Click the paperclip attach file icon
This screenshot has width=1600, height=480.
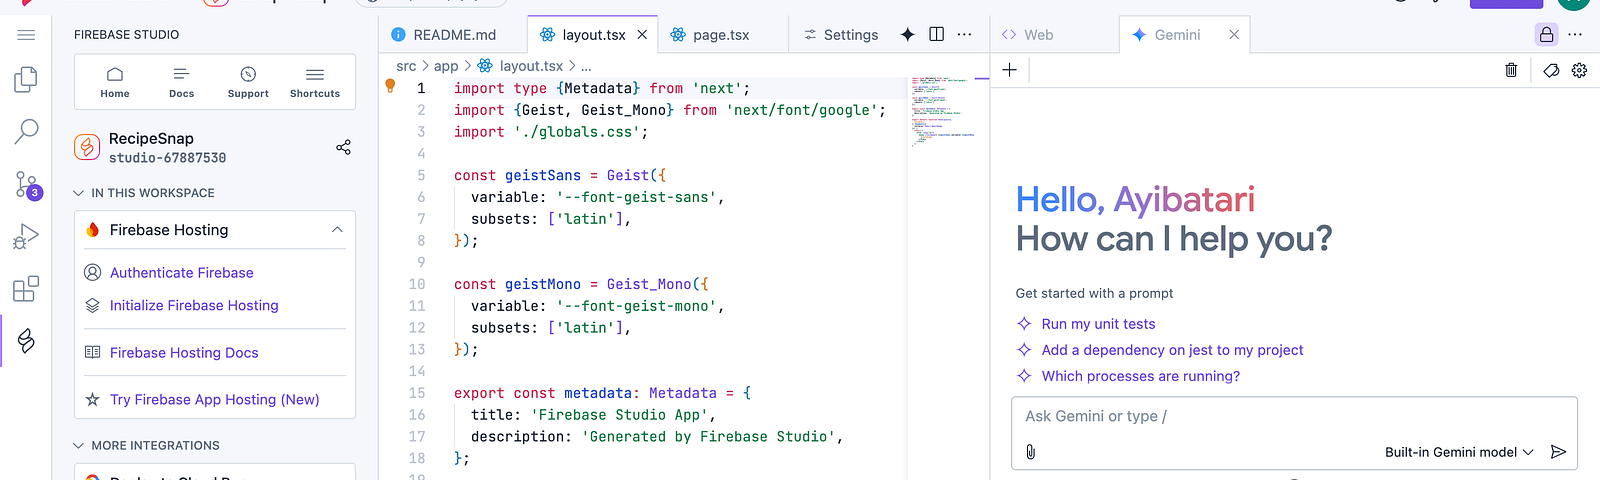click(1031, 452)
